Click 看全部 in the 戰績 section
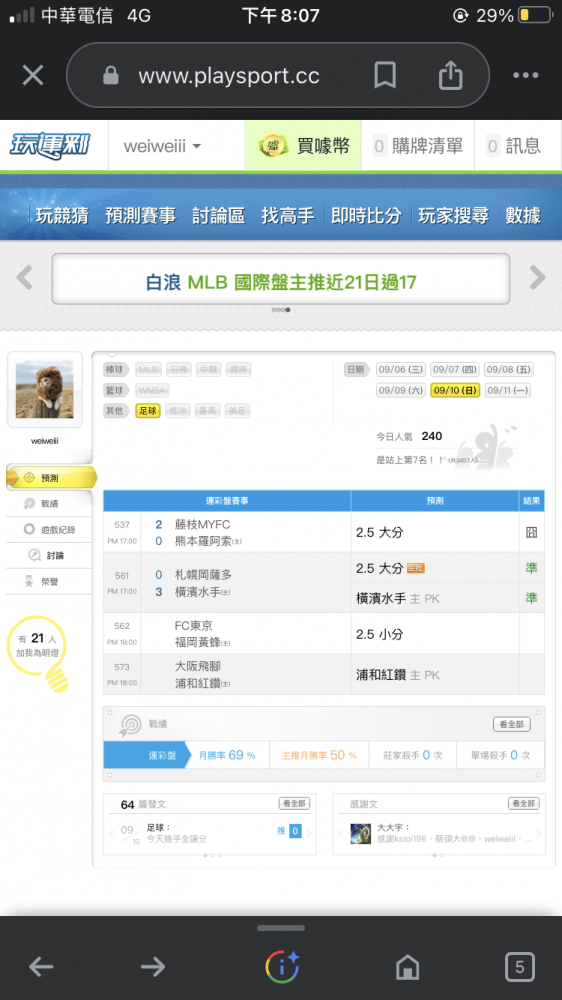 (512, 724)
